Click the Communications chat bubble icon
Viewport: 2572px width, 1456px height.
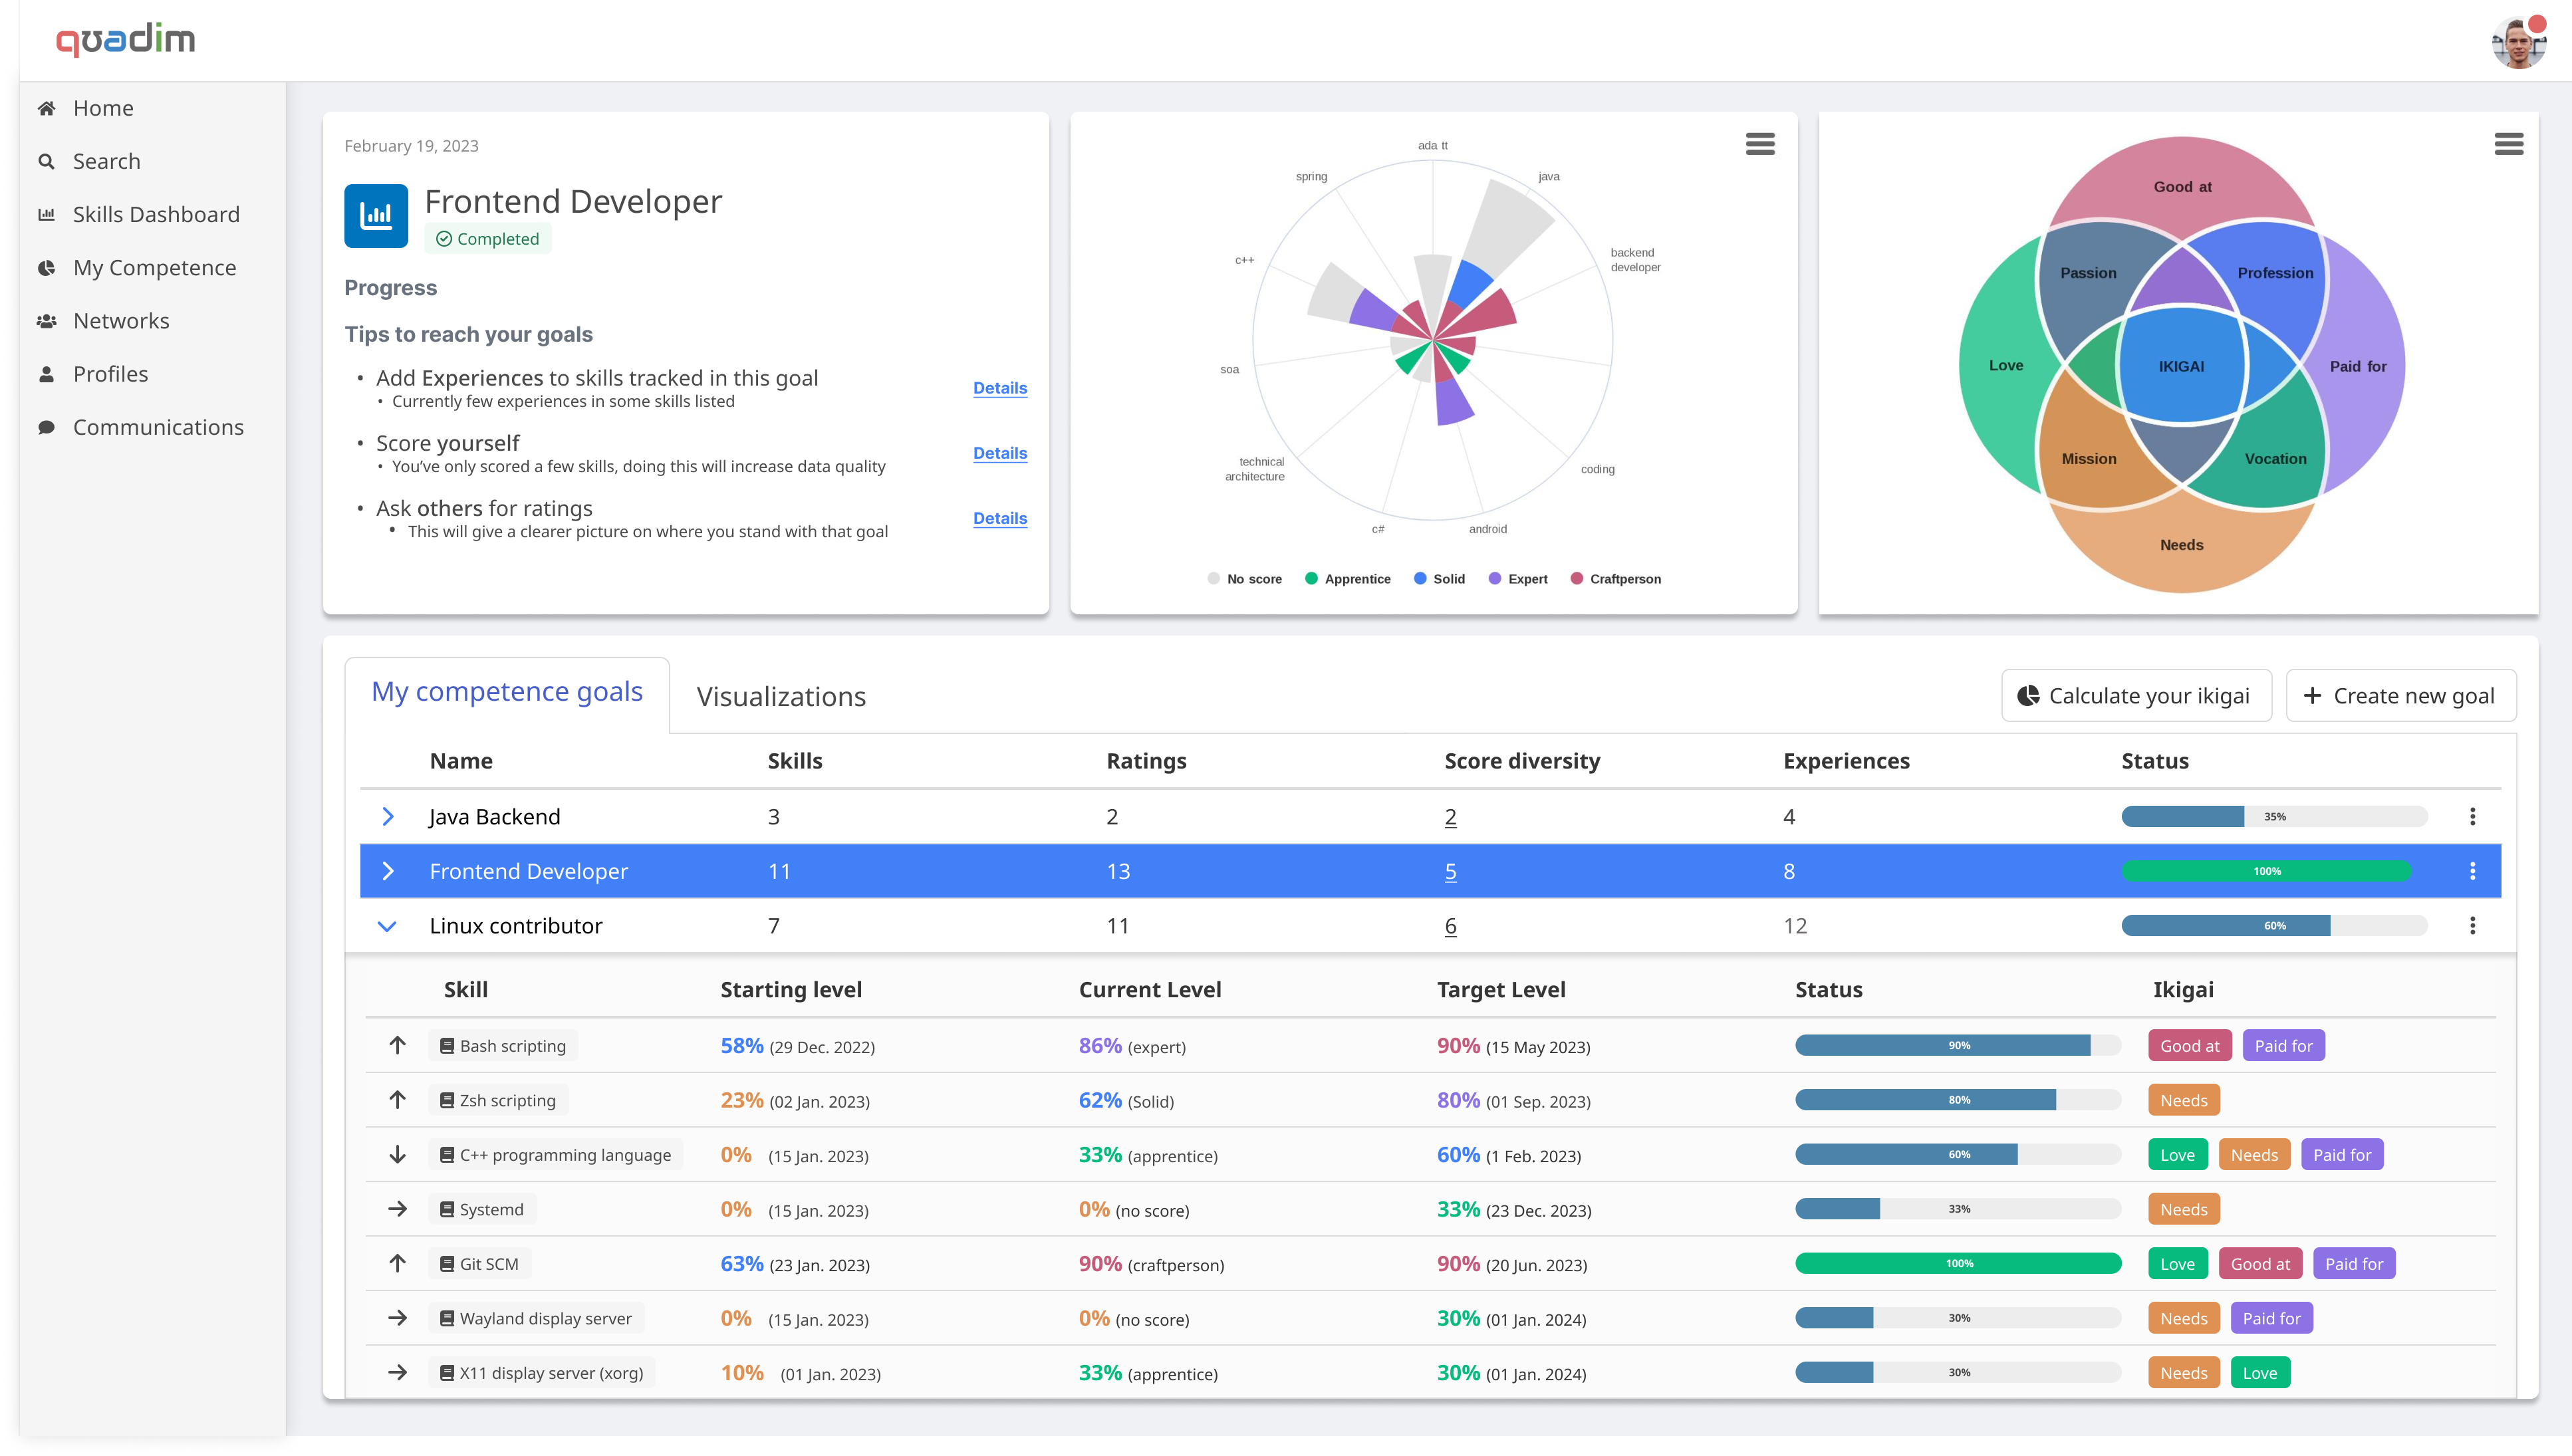46,427
